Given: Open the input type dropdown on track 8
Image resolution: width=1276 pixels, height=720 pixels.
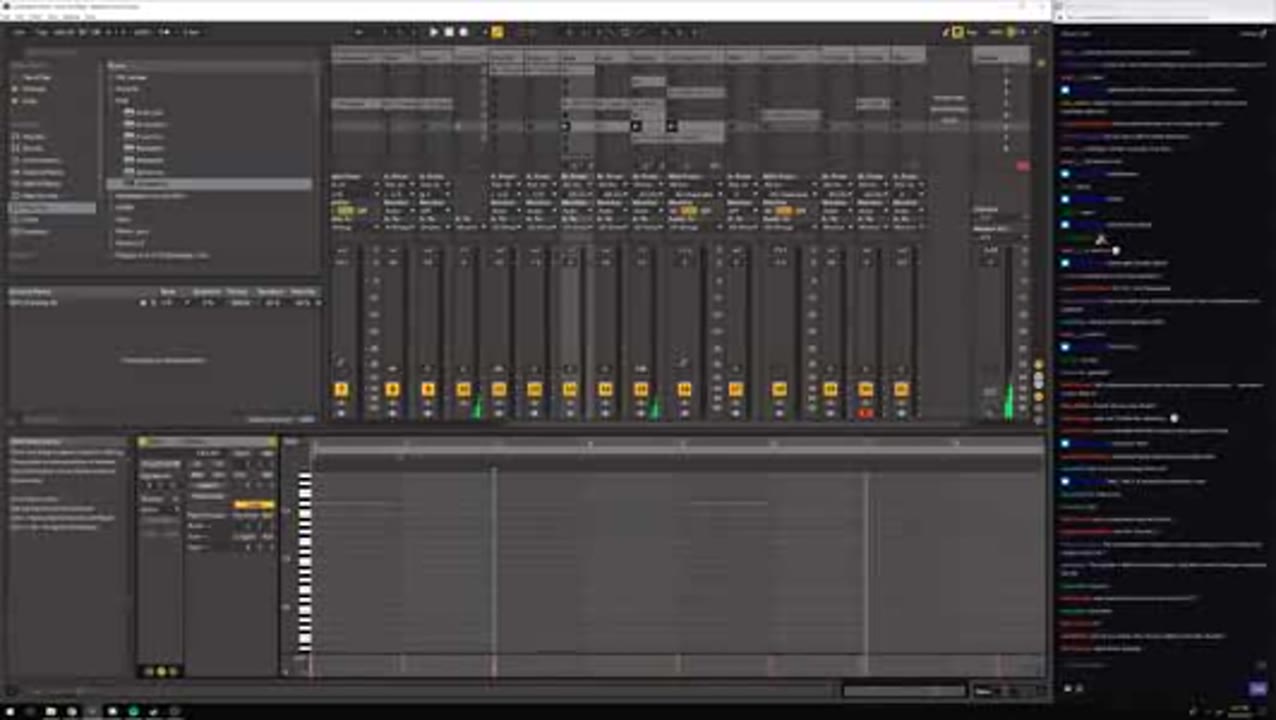Looking at the screenshot, I should click(398, 185).
